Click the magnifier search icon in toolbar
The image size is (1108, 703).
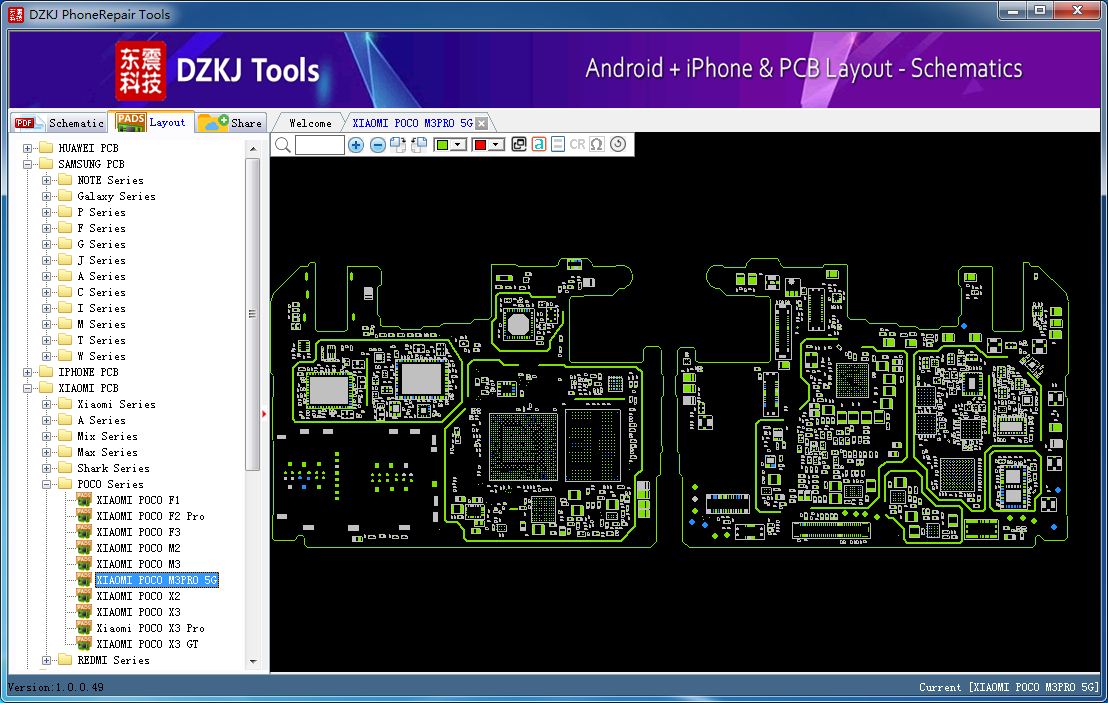pos(283,145)
